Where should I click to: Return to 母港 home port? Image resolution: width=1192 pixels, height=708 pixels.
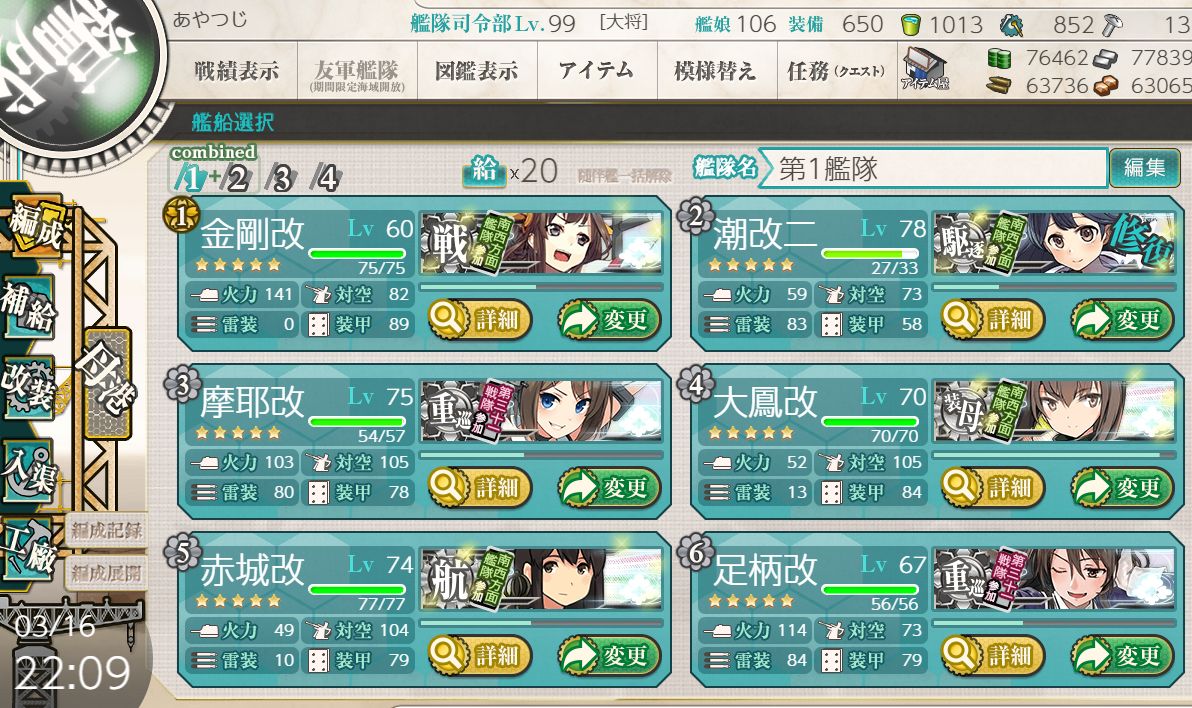(108, 383)
